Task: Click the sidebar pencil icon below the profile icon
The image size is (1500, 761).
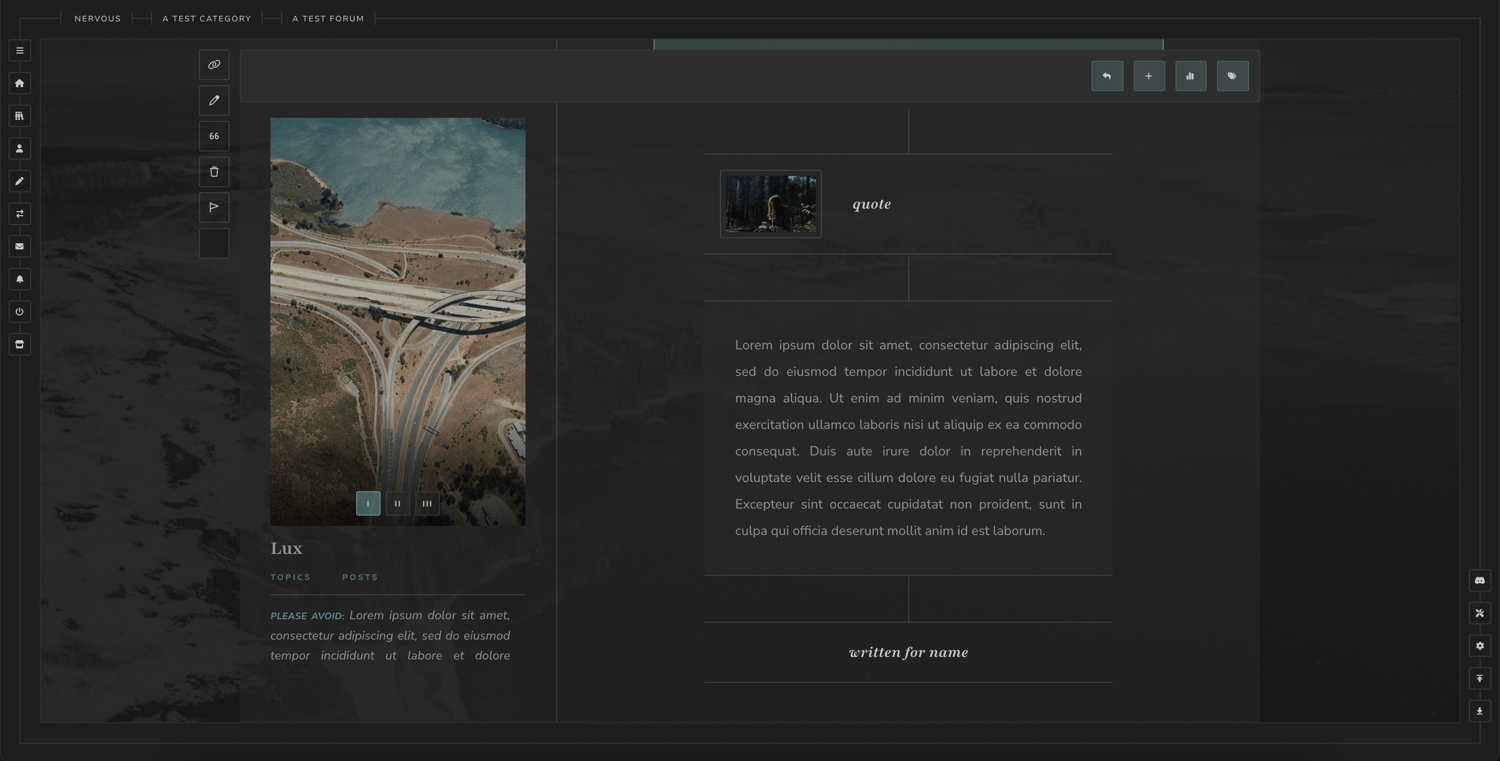Action: pos(19,181)
